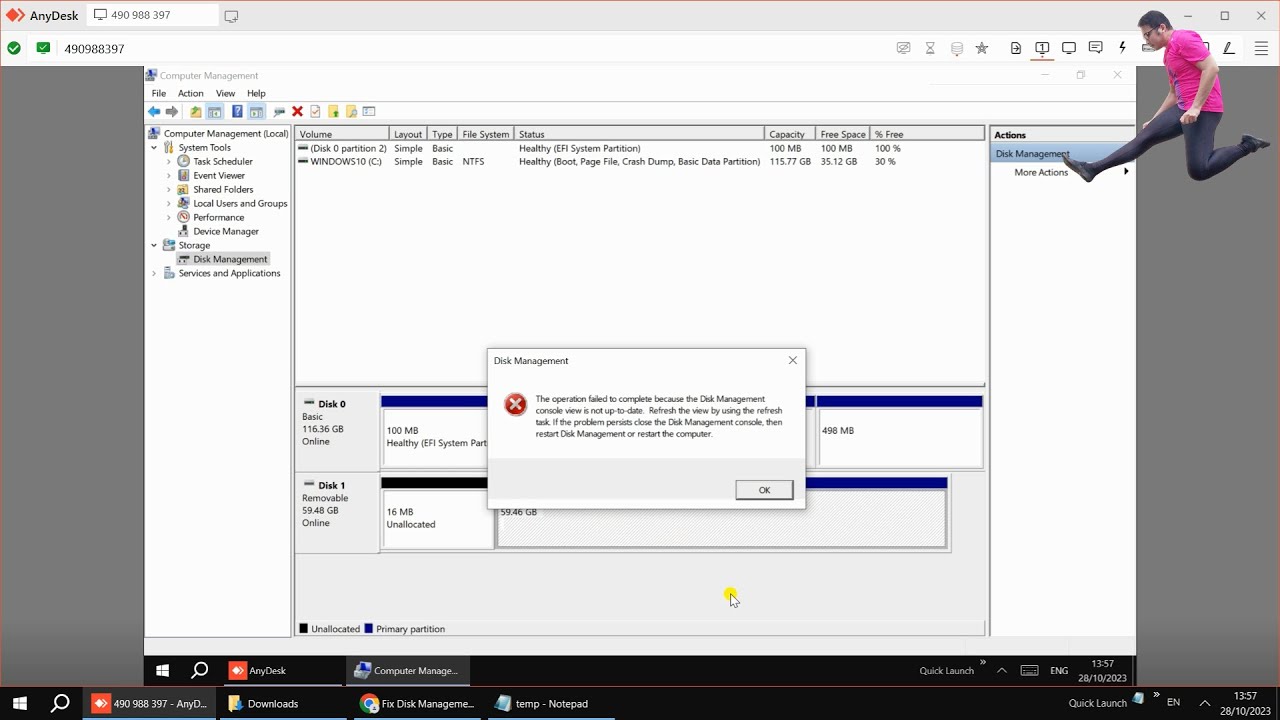Image resolution: width=1280 pixels, height=720 pixels.
Task: Open More Actions submenu in Actions pane
Action: 1041,172
